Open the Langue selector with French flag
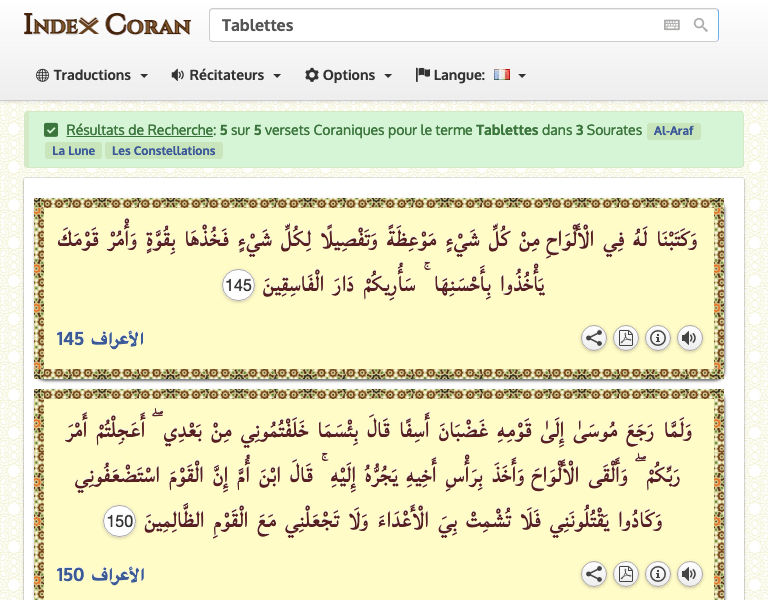Image resolution: width=768 pixels, height=600 pixels. pos(471,75)
